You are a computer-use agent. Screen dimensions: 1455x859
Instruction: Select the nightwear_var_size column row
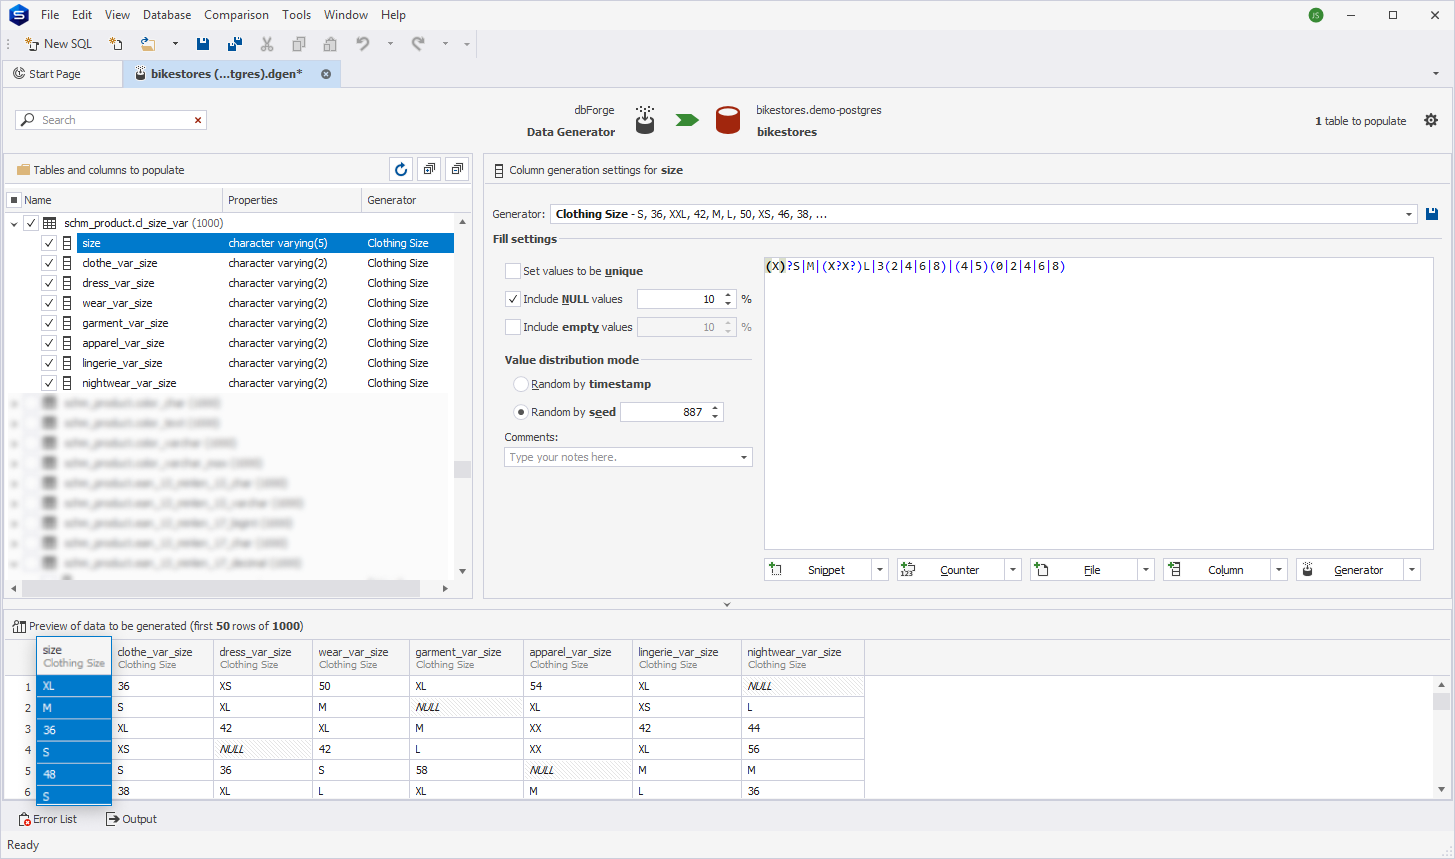pyautogui.click(x=265, y=383)
